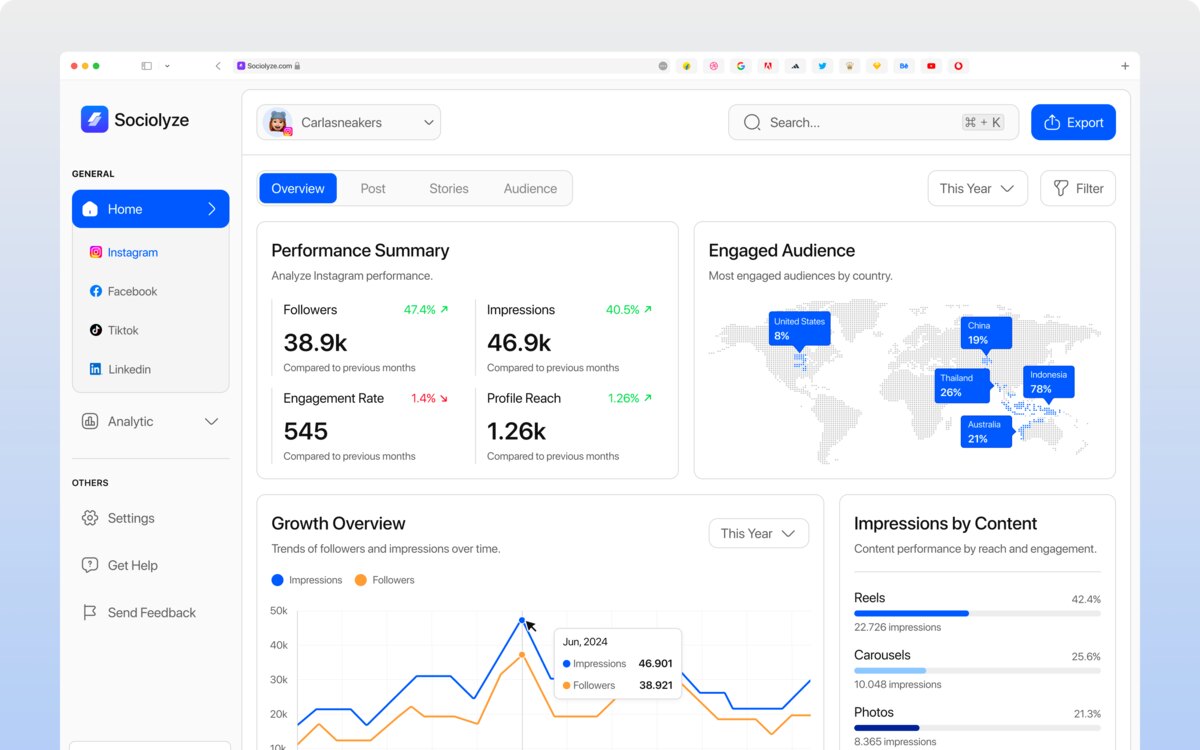
Task: Click the Thailand 26% map marker
Action: [964, 386]
